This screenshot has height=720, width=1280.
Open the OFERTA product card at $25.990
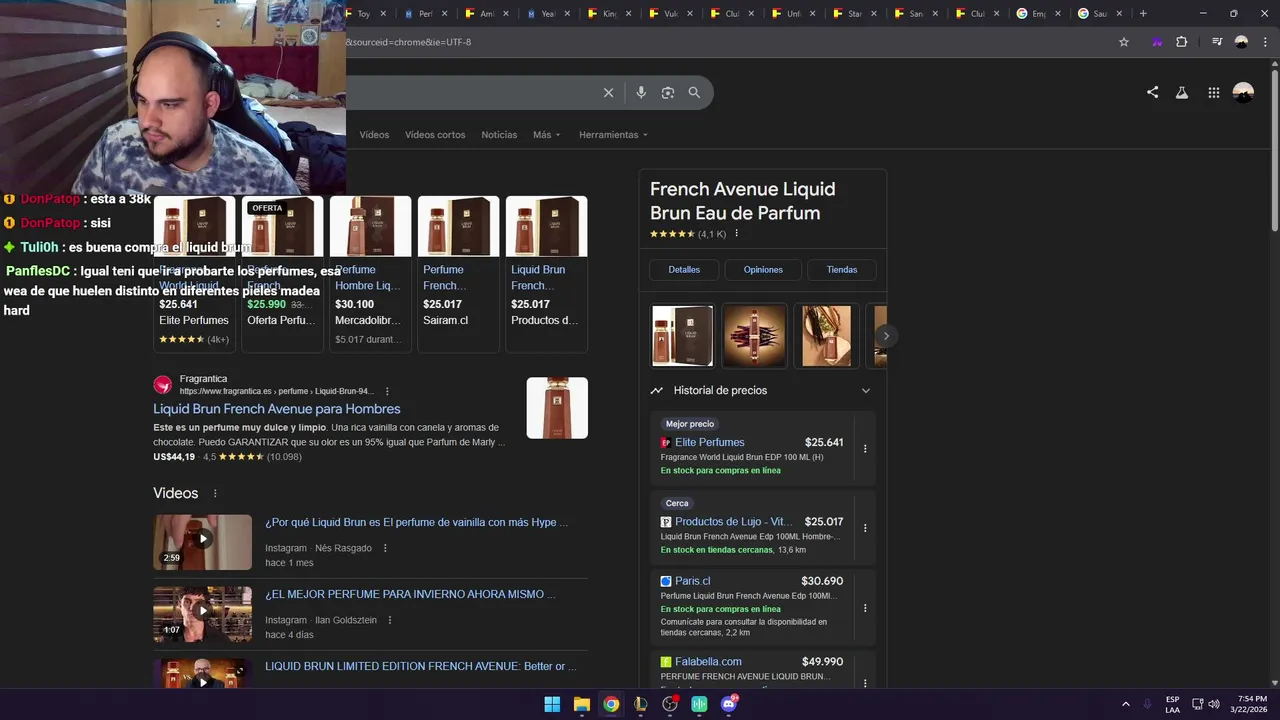[x=282, y=273]
